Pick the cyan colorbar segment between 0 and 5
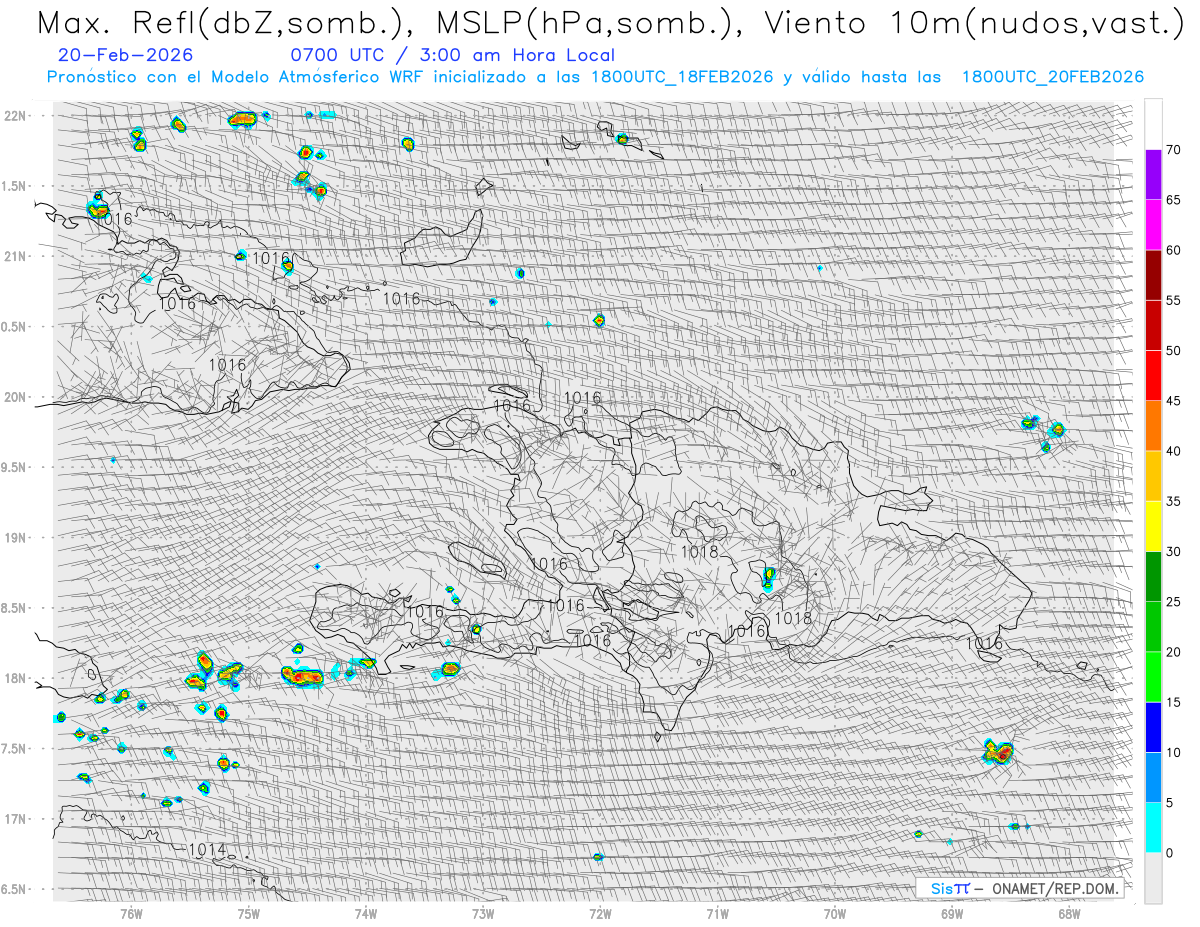This screenshot has height=927, width=1200. [x=1153, y=828]
